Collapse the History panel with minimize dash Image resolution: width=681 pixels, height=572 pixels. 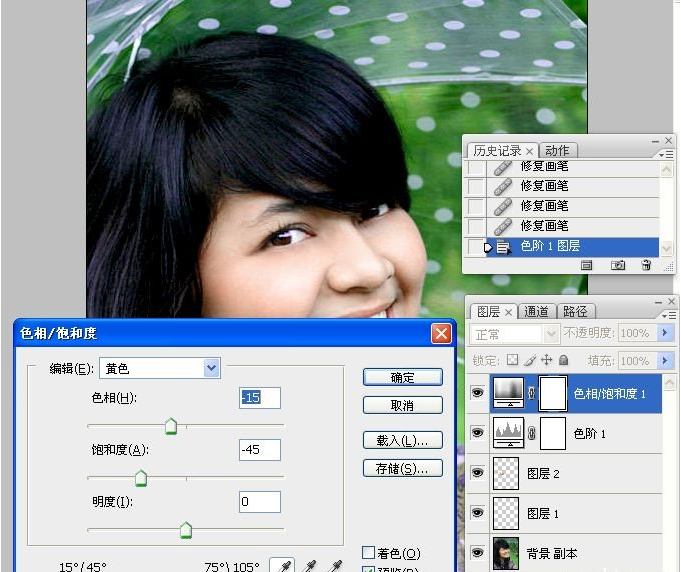655,141
